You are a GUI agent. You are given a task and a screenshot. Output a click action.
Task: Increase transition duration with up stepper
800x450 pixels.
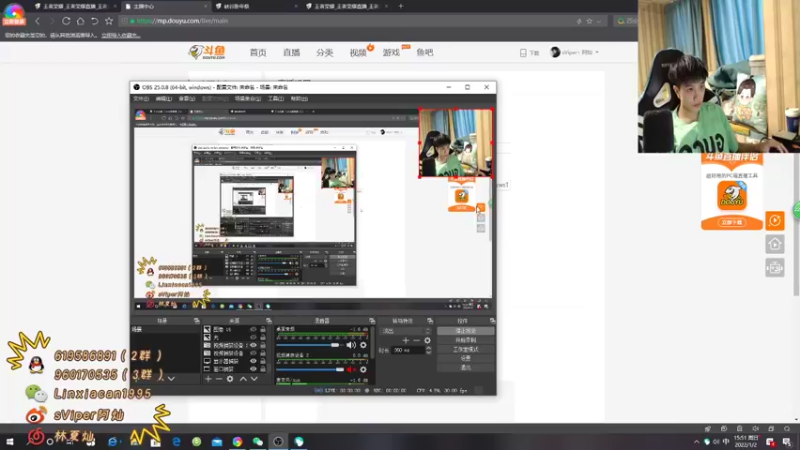click(428, 348)
